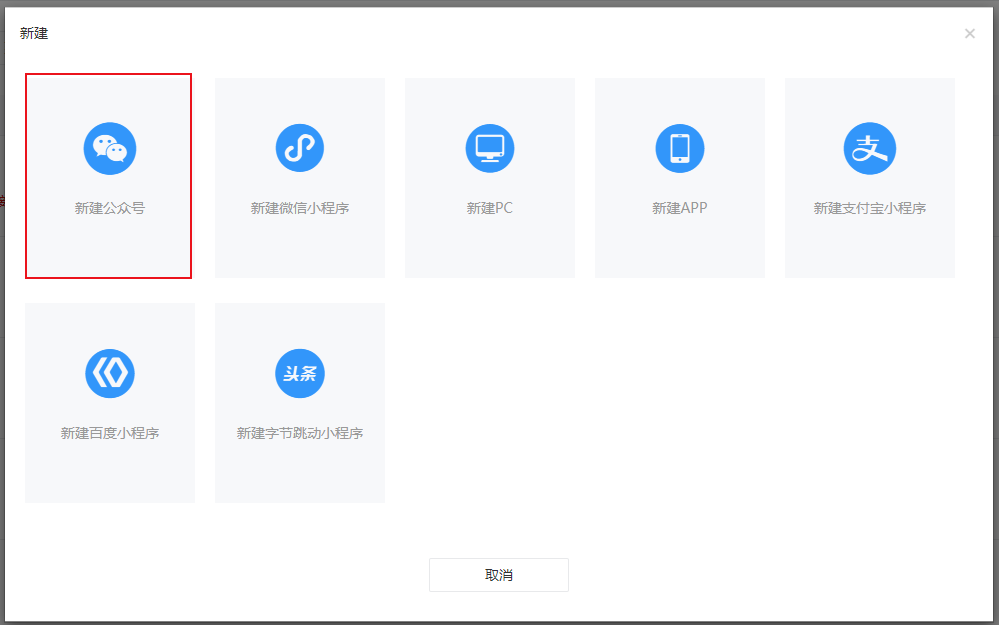Select 新建支付宝小程序 label
Viewport: 999px width, 625px height.
coord(870,208)
